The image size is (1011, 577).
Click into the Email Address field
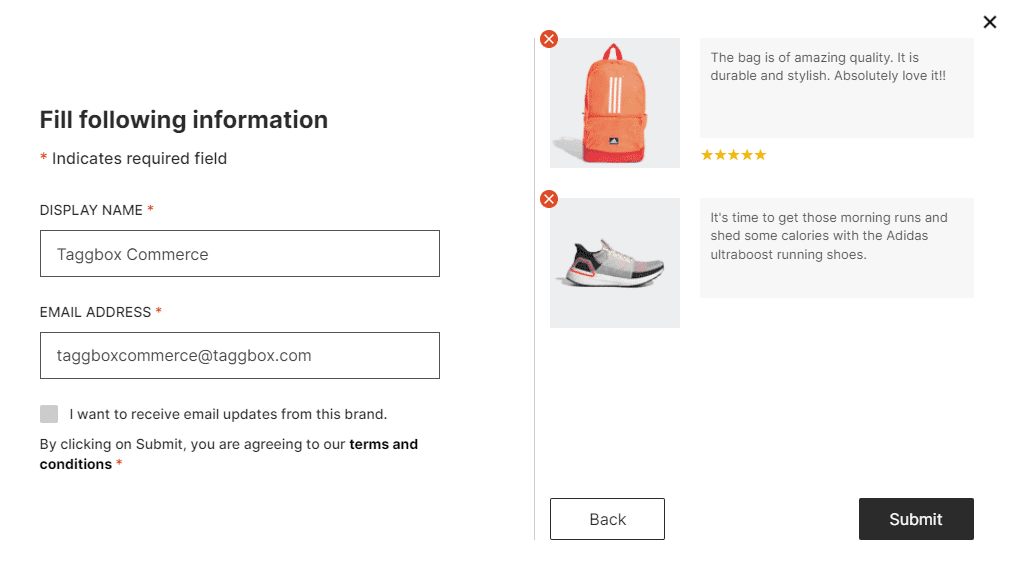pos(240,355)
